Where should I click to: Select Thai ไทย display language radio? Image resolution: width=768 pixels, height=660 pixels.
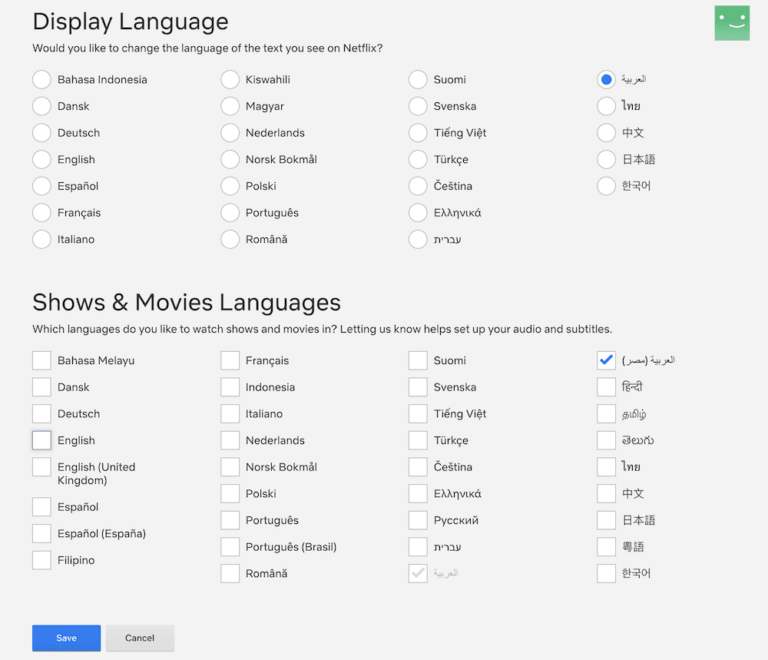tap(606, 106)
